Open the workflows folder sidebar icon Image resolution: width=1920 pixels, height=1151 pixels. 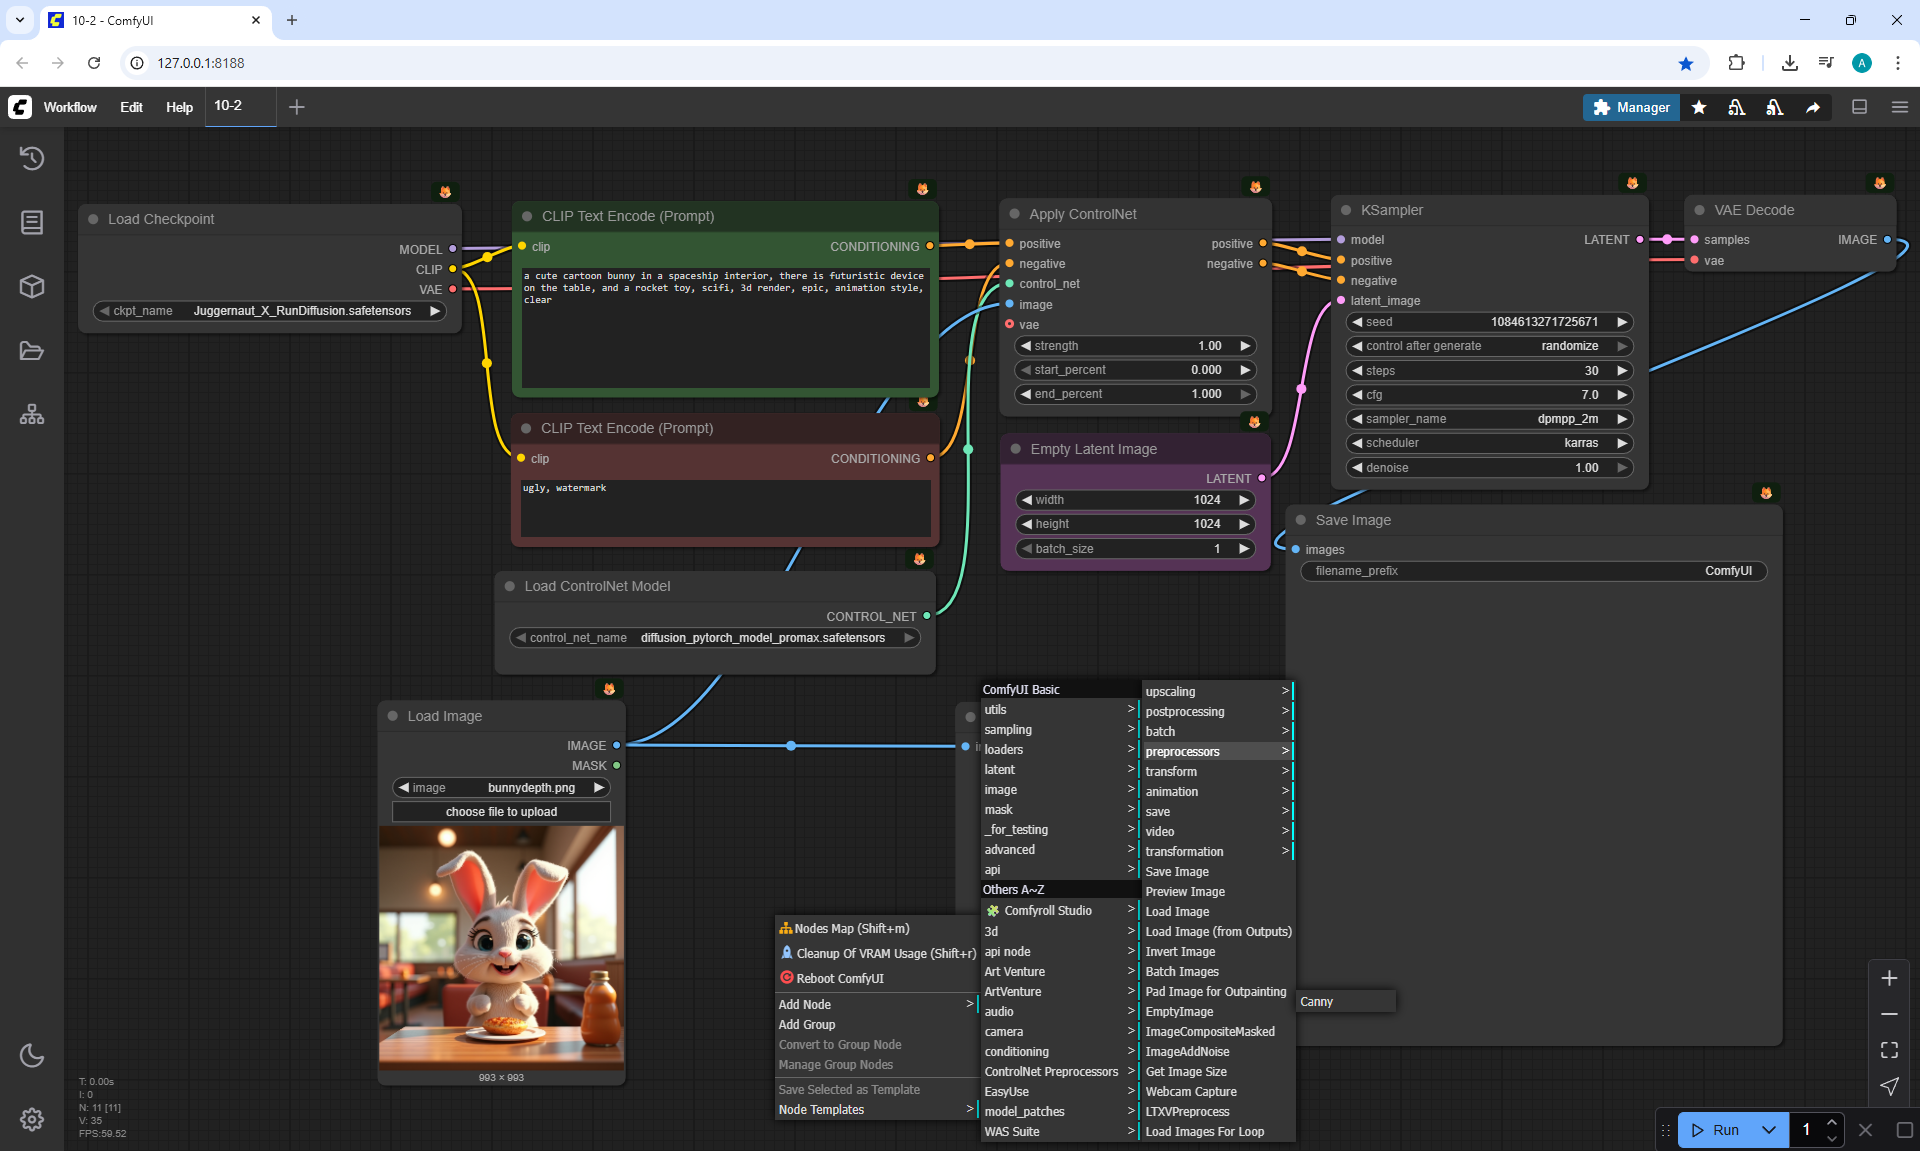tap(32, 351)
